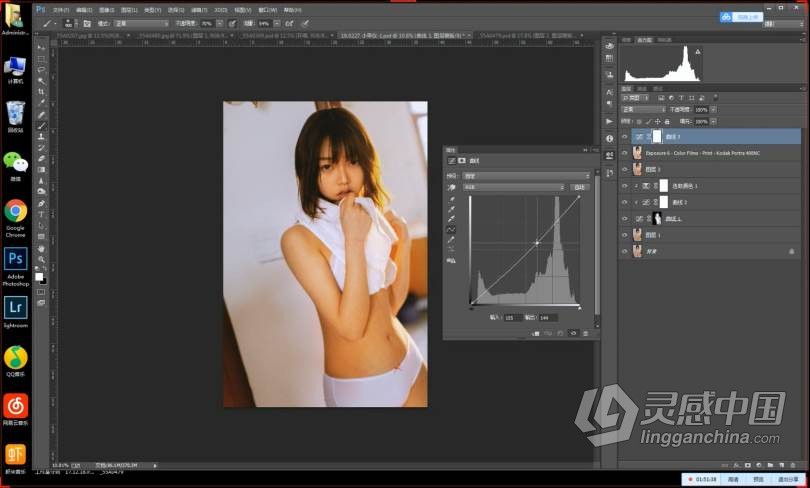Reset the Curves adjustment to defaults

(x=560, y=334)
